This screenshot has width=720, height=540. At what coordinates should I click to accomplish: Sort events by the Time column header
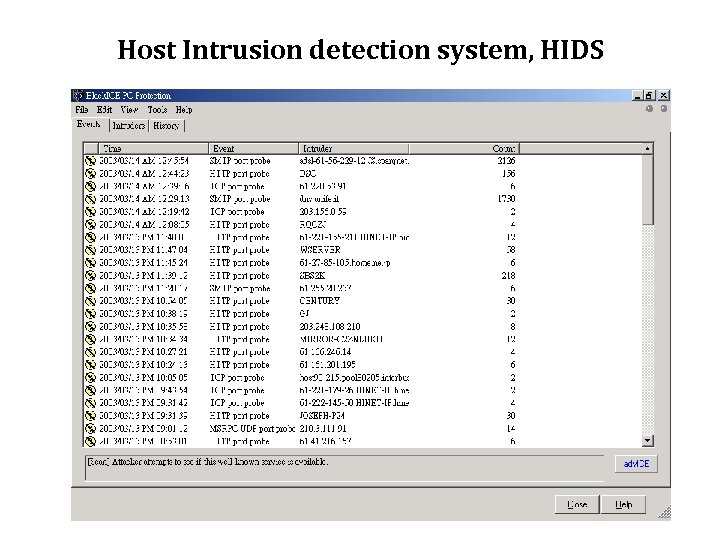[153, 149]
